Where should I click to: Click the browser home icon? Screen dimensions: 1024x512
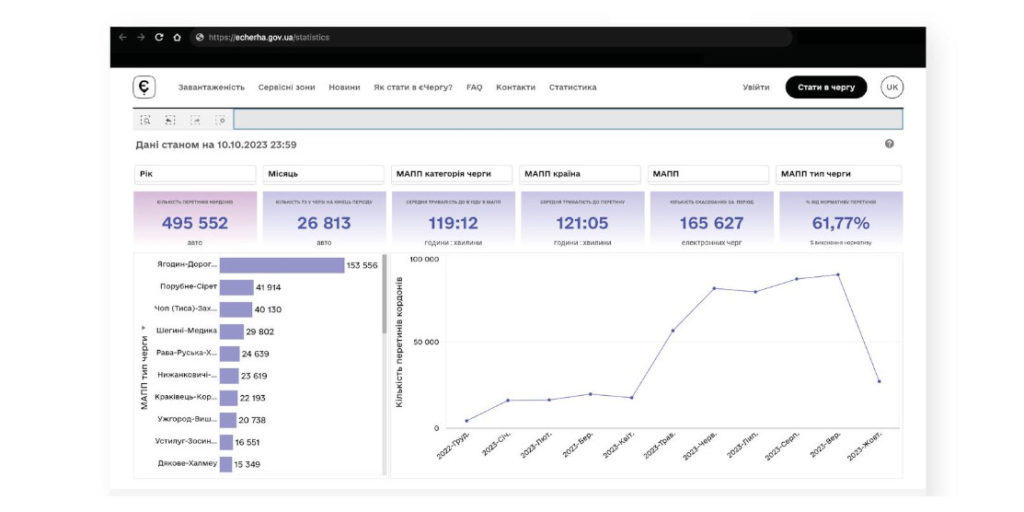177,37
